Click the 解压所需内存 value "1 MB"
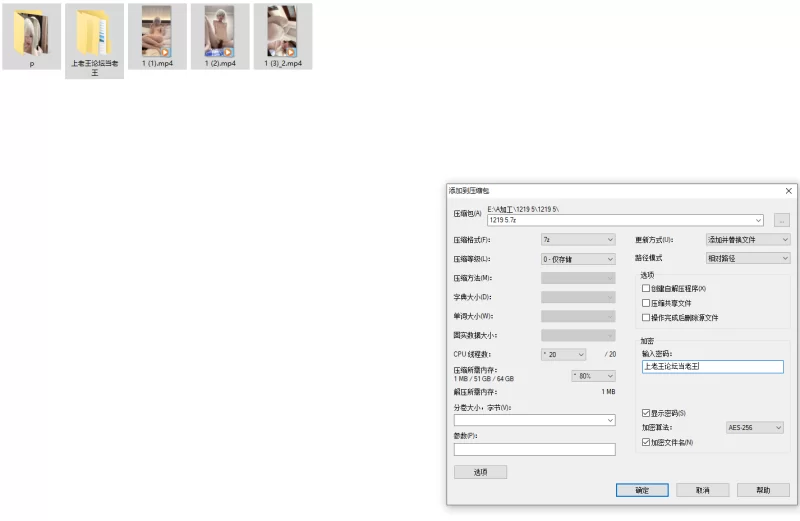Viewport: 800px width, 521px height. click(x=608, y=392)
